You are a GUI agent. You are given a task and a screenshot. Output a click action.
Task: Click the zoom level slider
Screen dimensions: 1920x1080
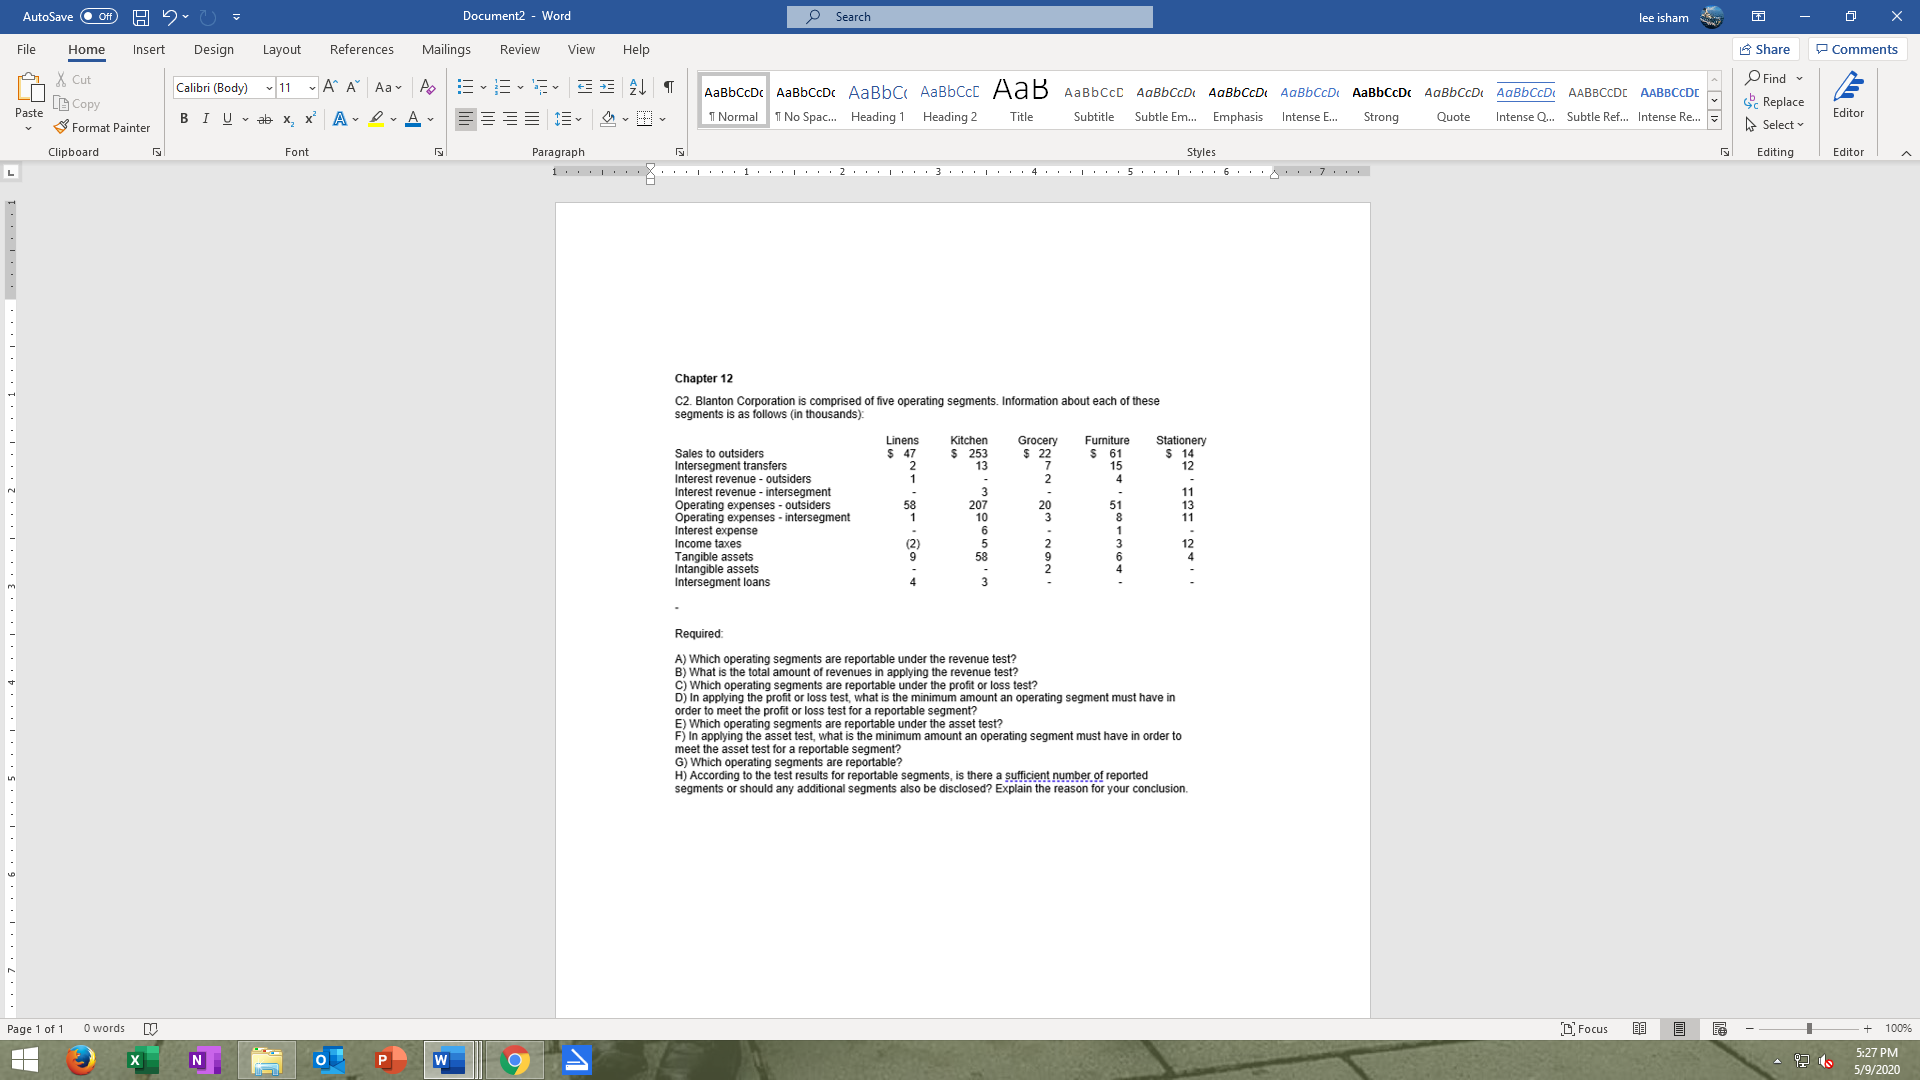[x=1808, y=1028]
